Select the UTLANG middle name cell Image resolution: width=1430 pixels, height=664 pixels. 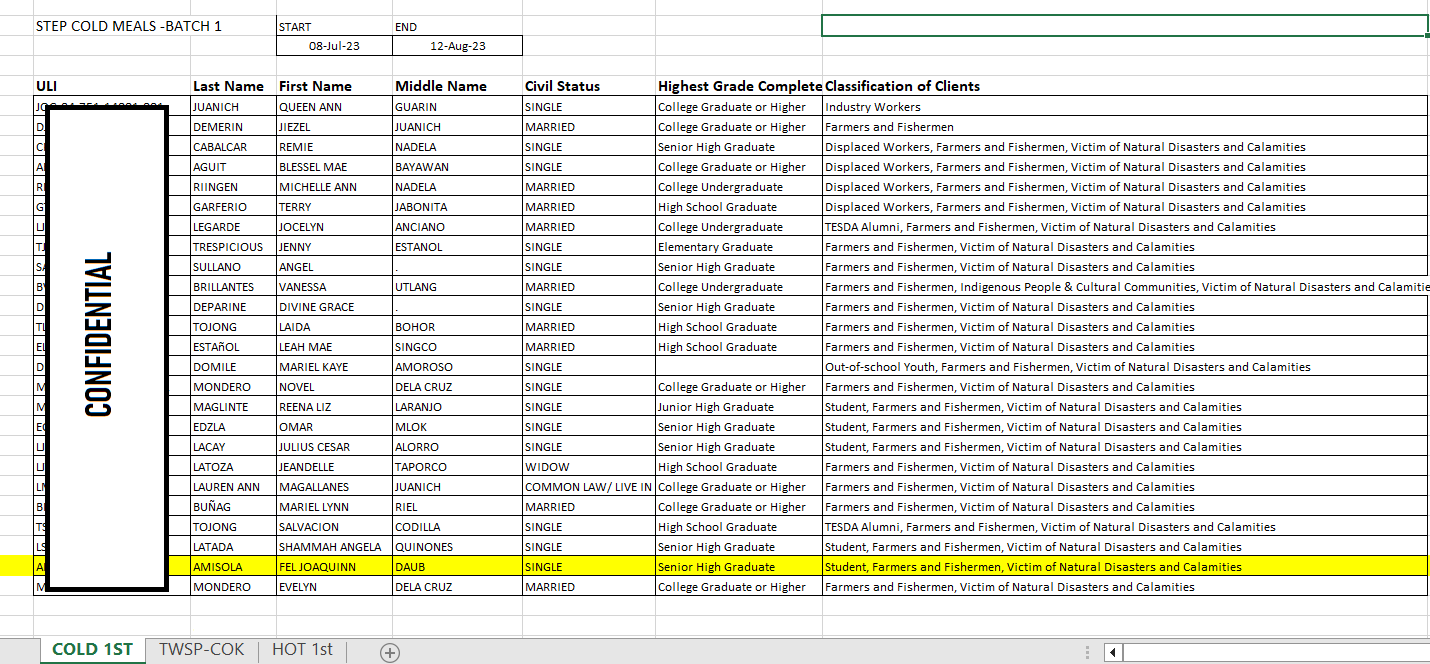[x=457, y=287]
